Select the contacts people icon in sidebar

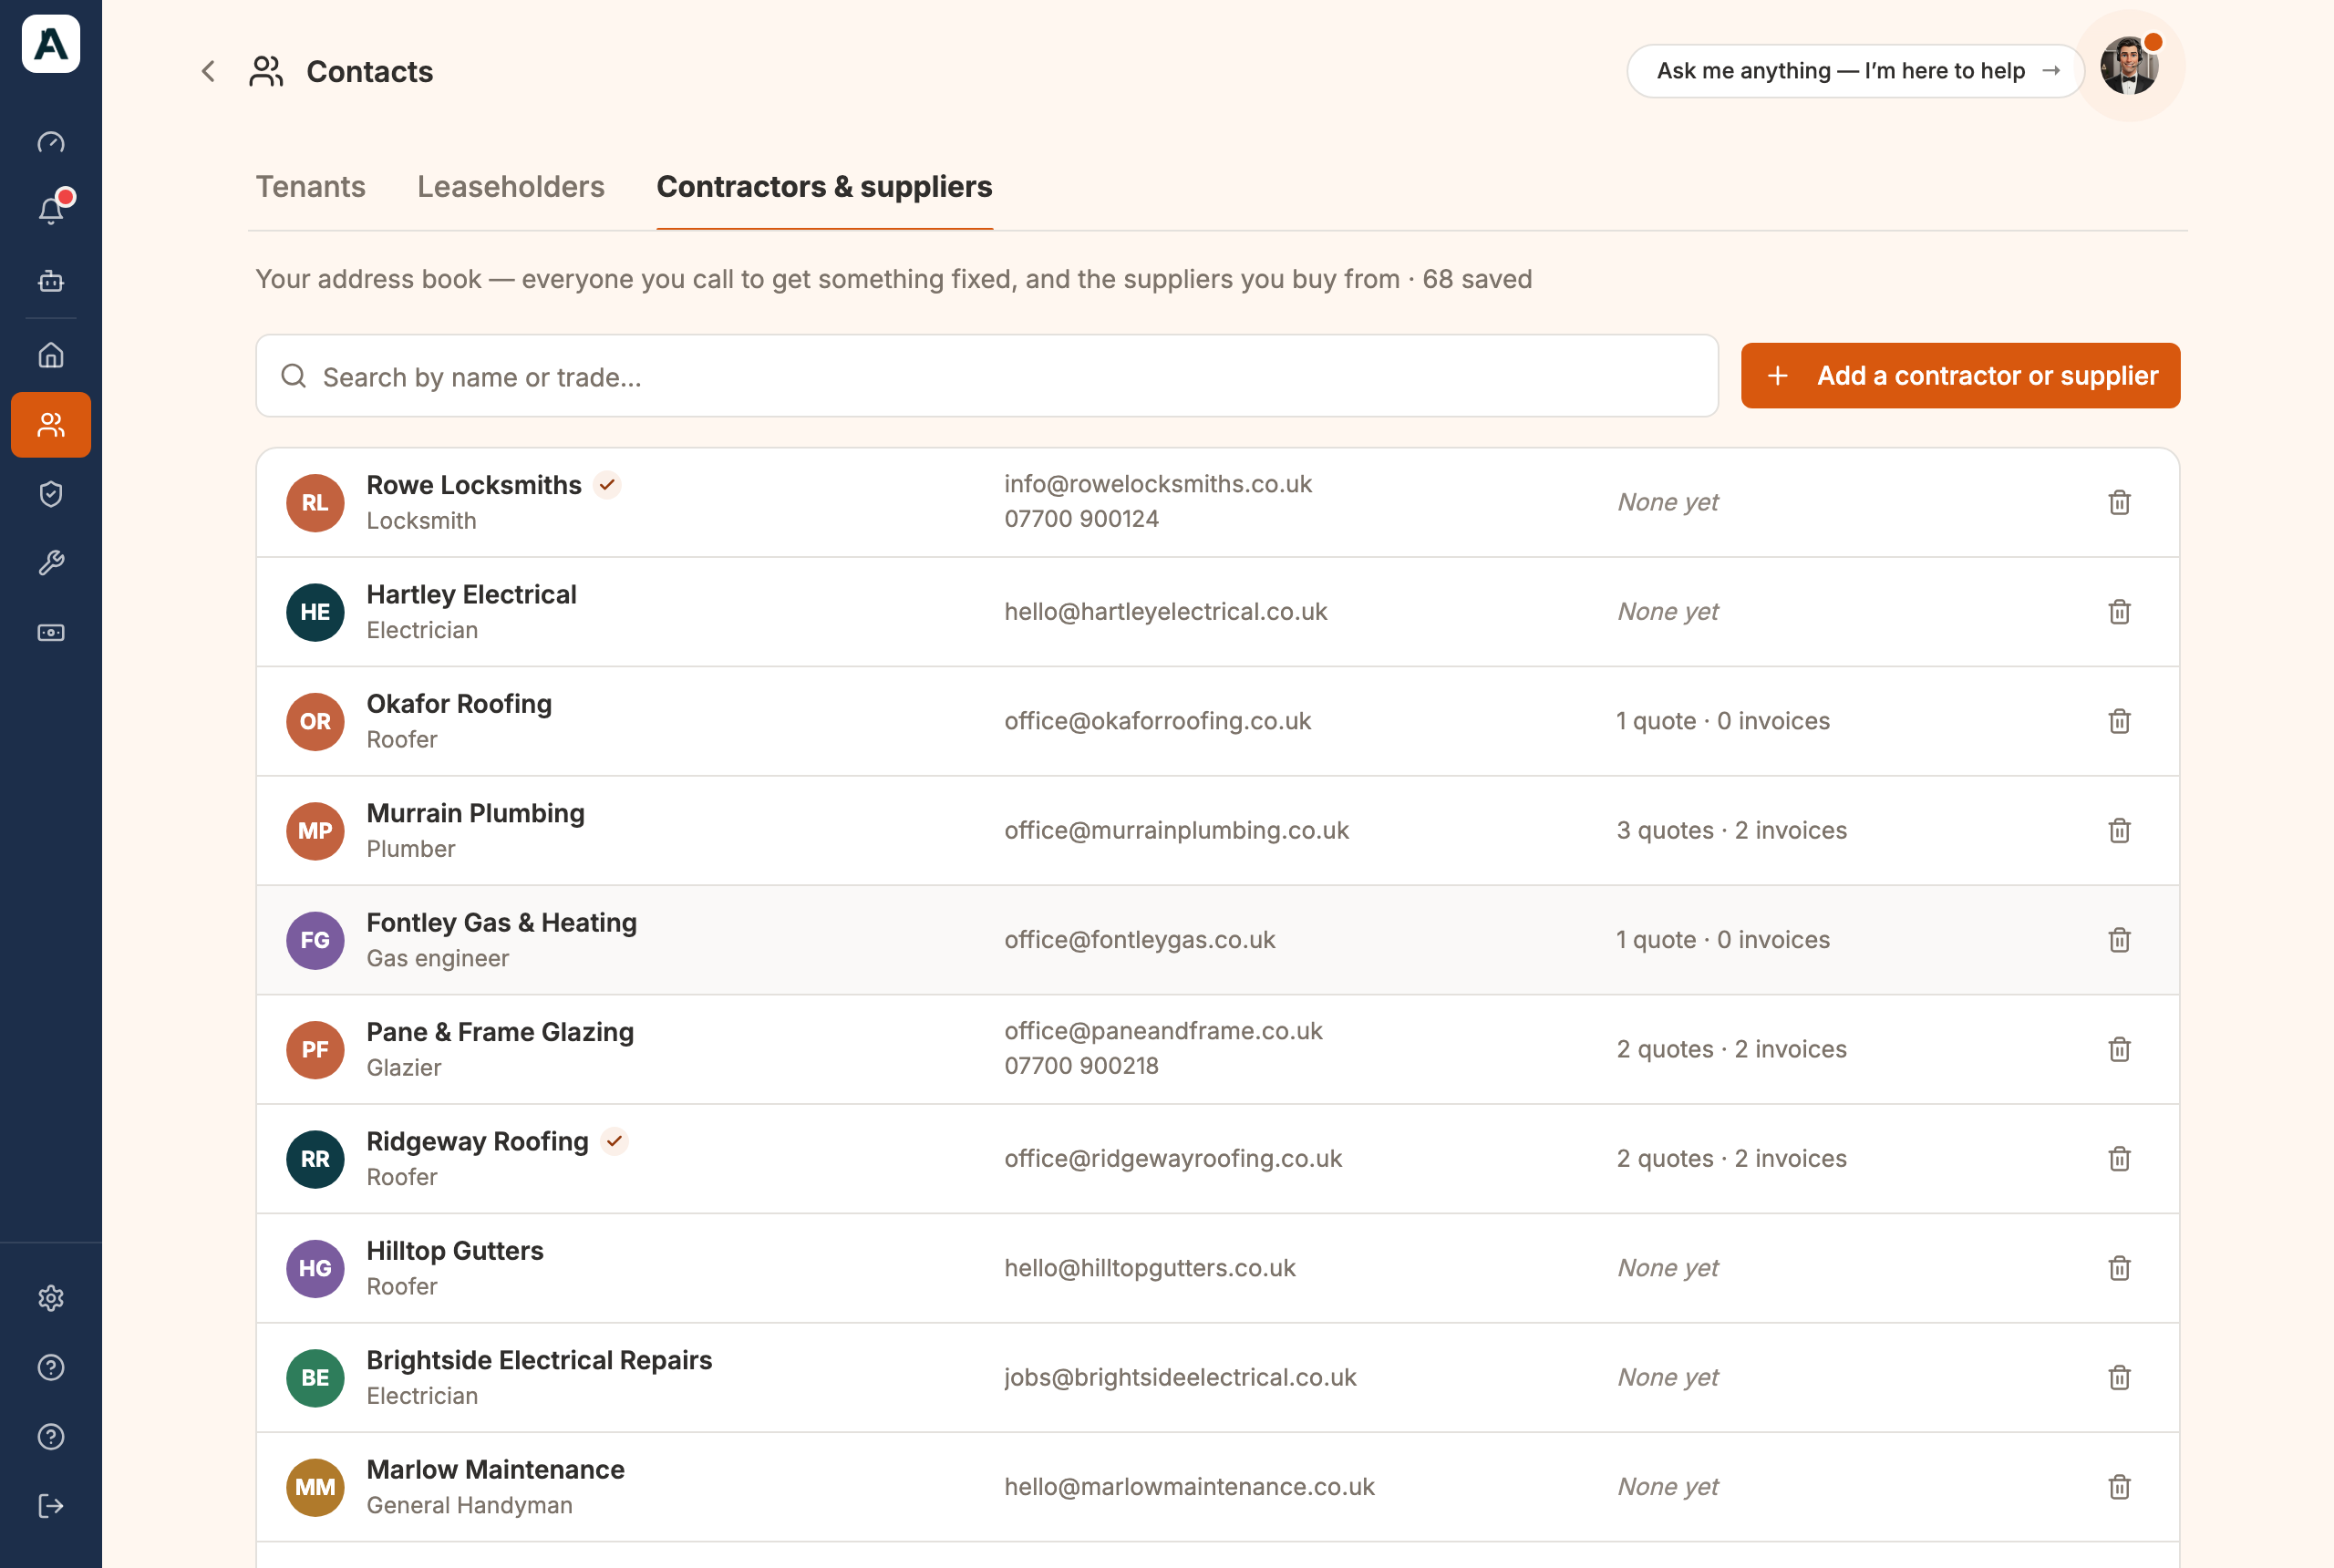click(51, 425)
